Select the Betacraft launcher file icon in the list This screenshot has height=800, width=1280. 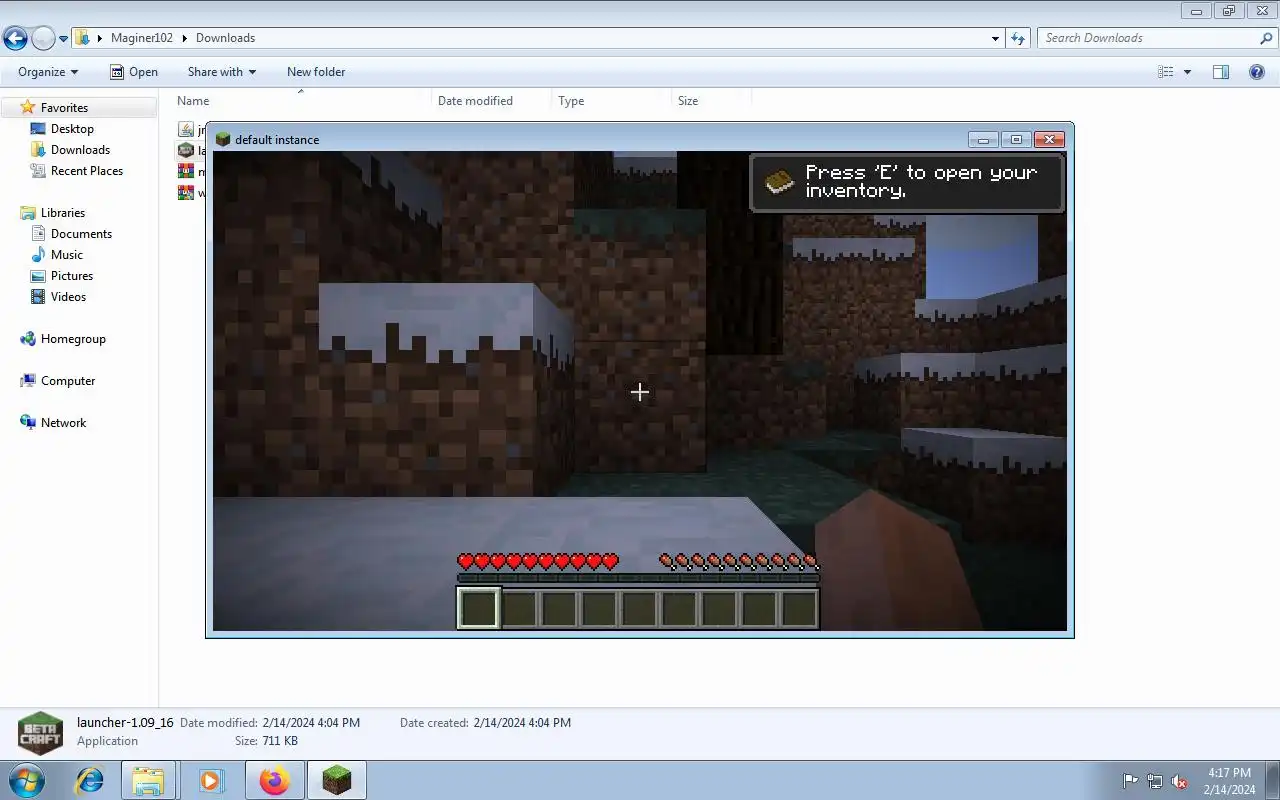[x=186, y=150]
